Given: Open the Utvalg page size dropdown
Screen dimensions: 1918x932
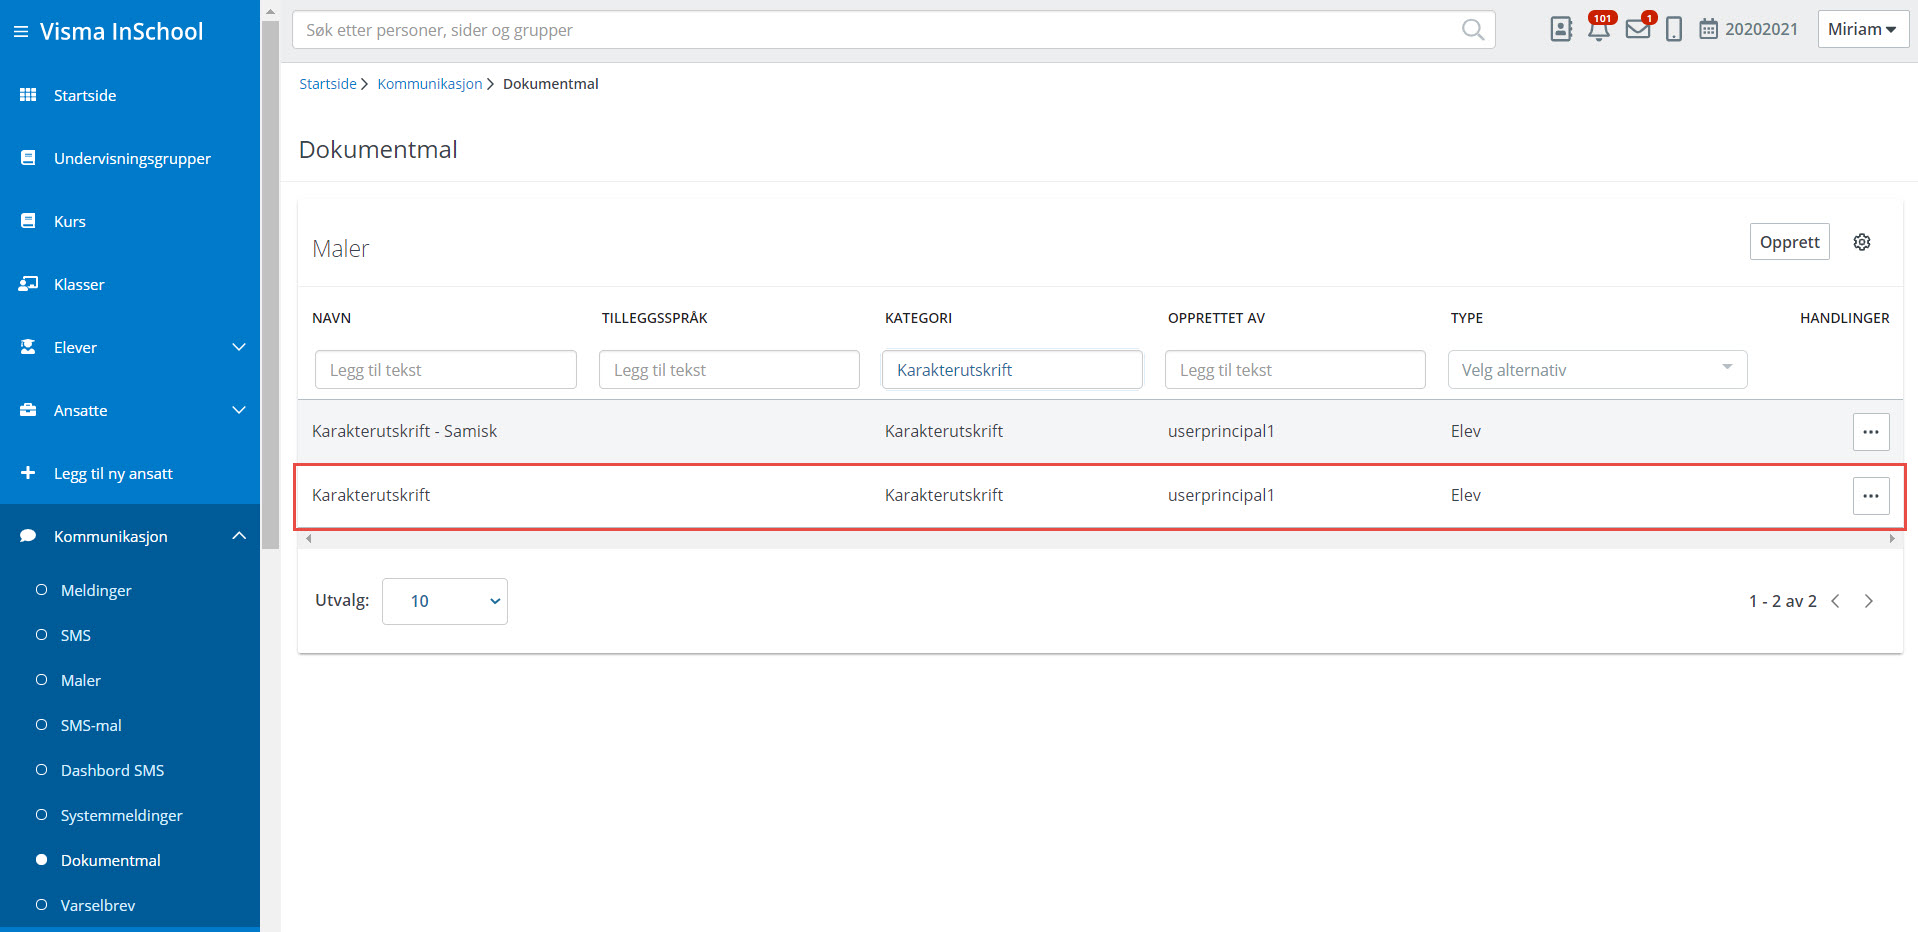Looking at the screenshot, I should [x=444, y=601].
